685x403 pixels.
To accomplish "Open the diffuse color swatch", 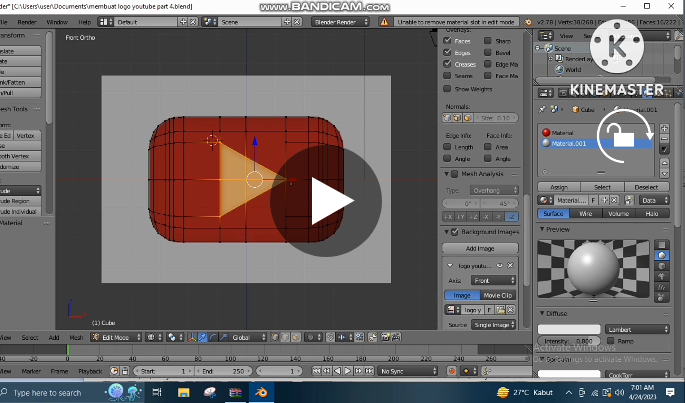I will tap(569, 330).
